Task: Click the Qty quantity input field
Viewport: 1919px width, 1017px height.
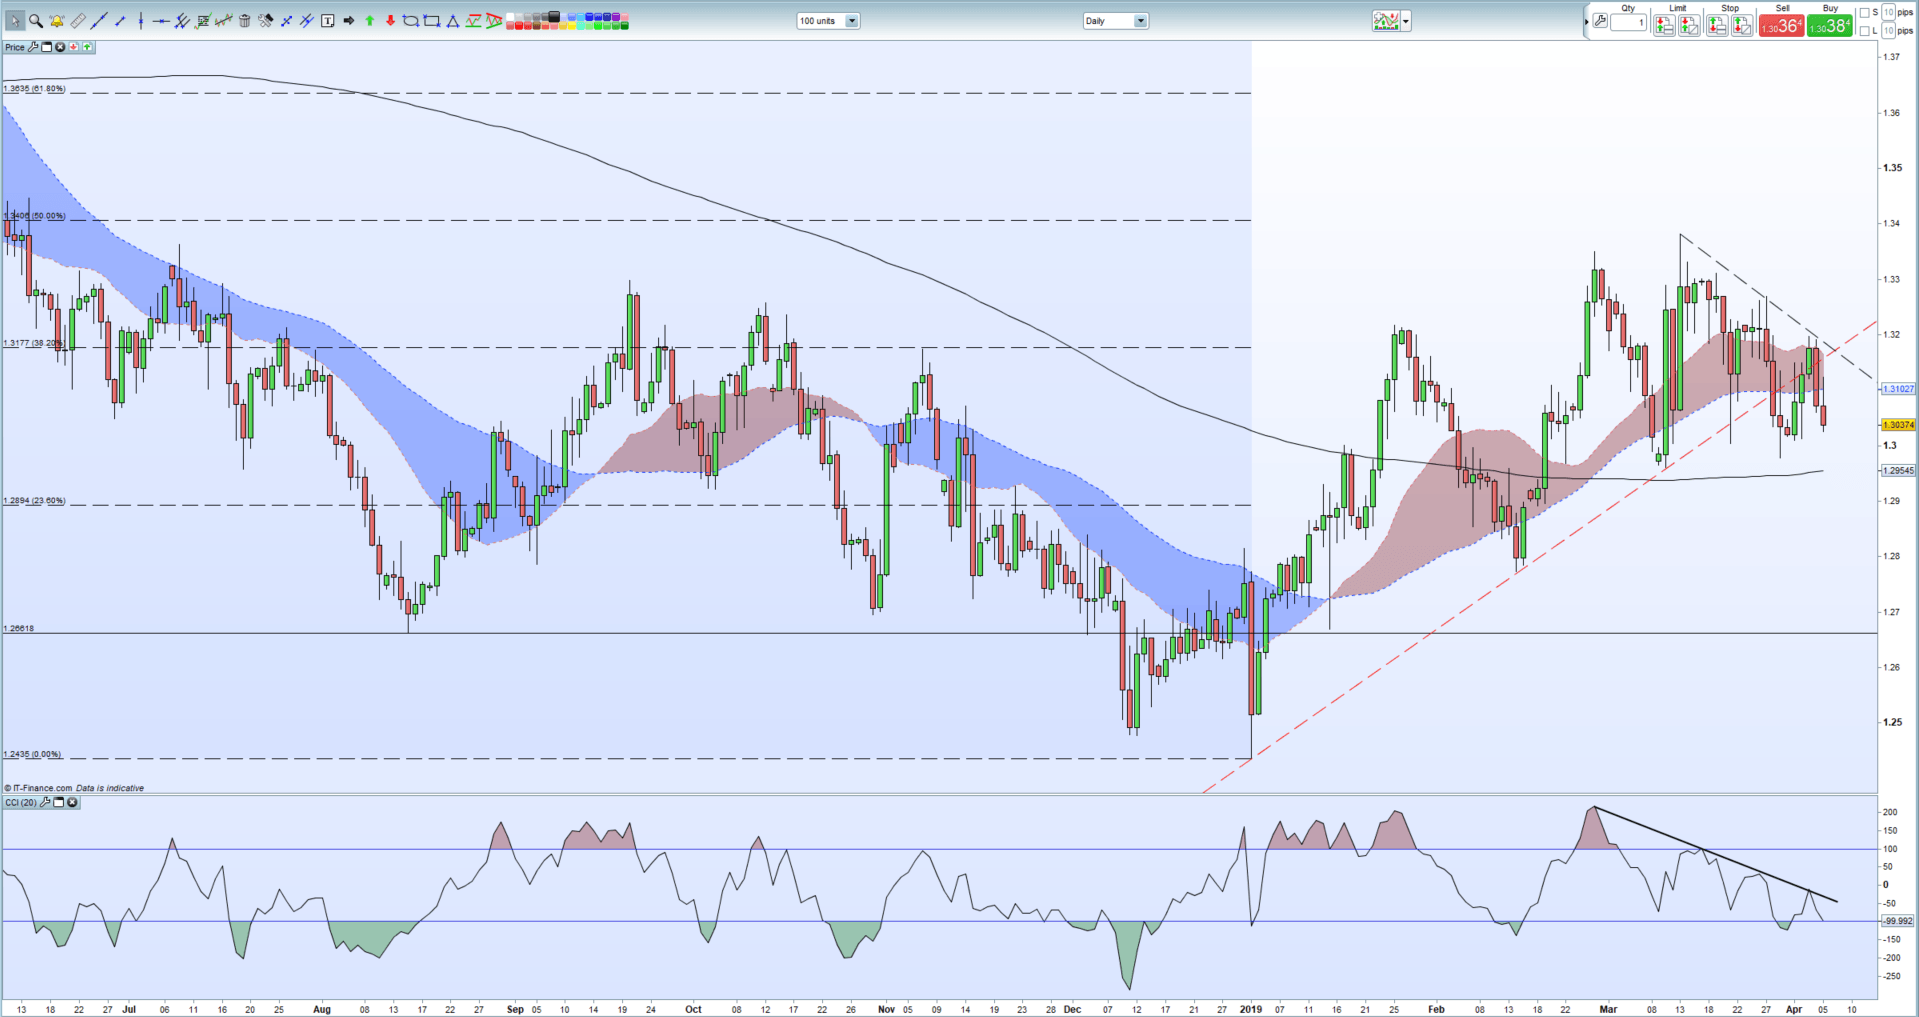Action: (1628, 22)
